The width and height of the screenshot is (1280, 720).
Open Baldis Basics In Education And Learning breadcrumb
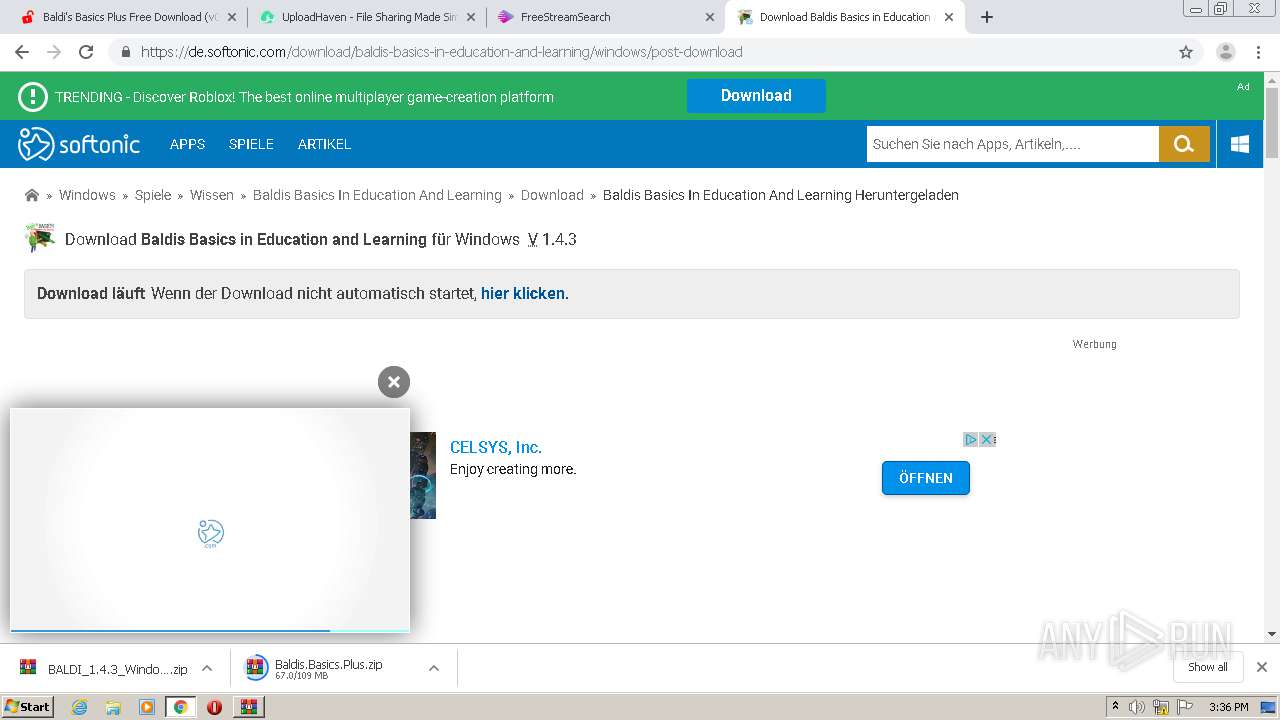point(377,195)
